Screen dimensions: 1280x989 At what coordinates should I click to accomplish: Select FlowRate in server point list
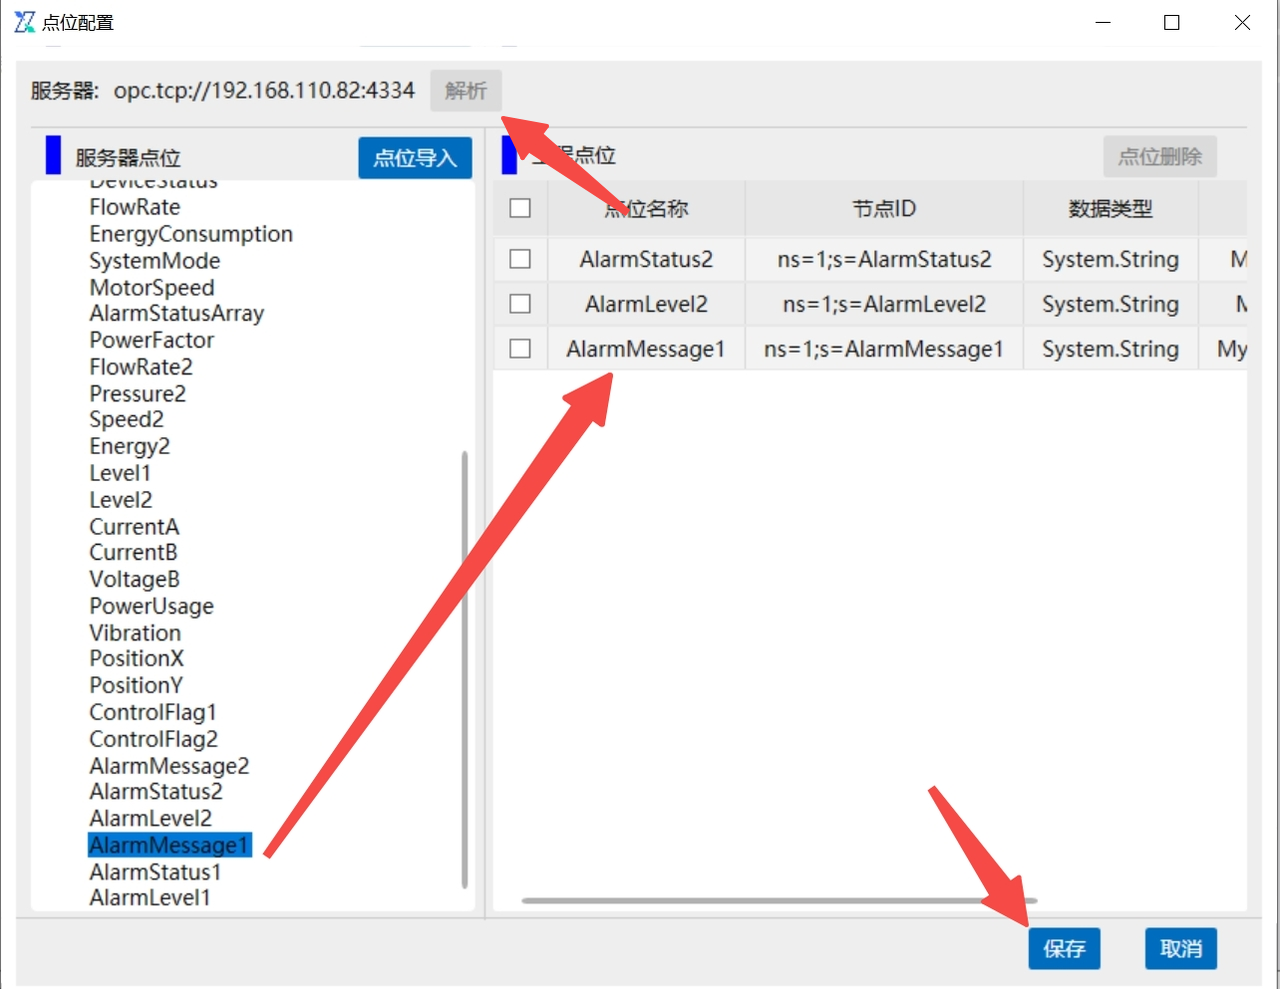135,207
